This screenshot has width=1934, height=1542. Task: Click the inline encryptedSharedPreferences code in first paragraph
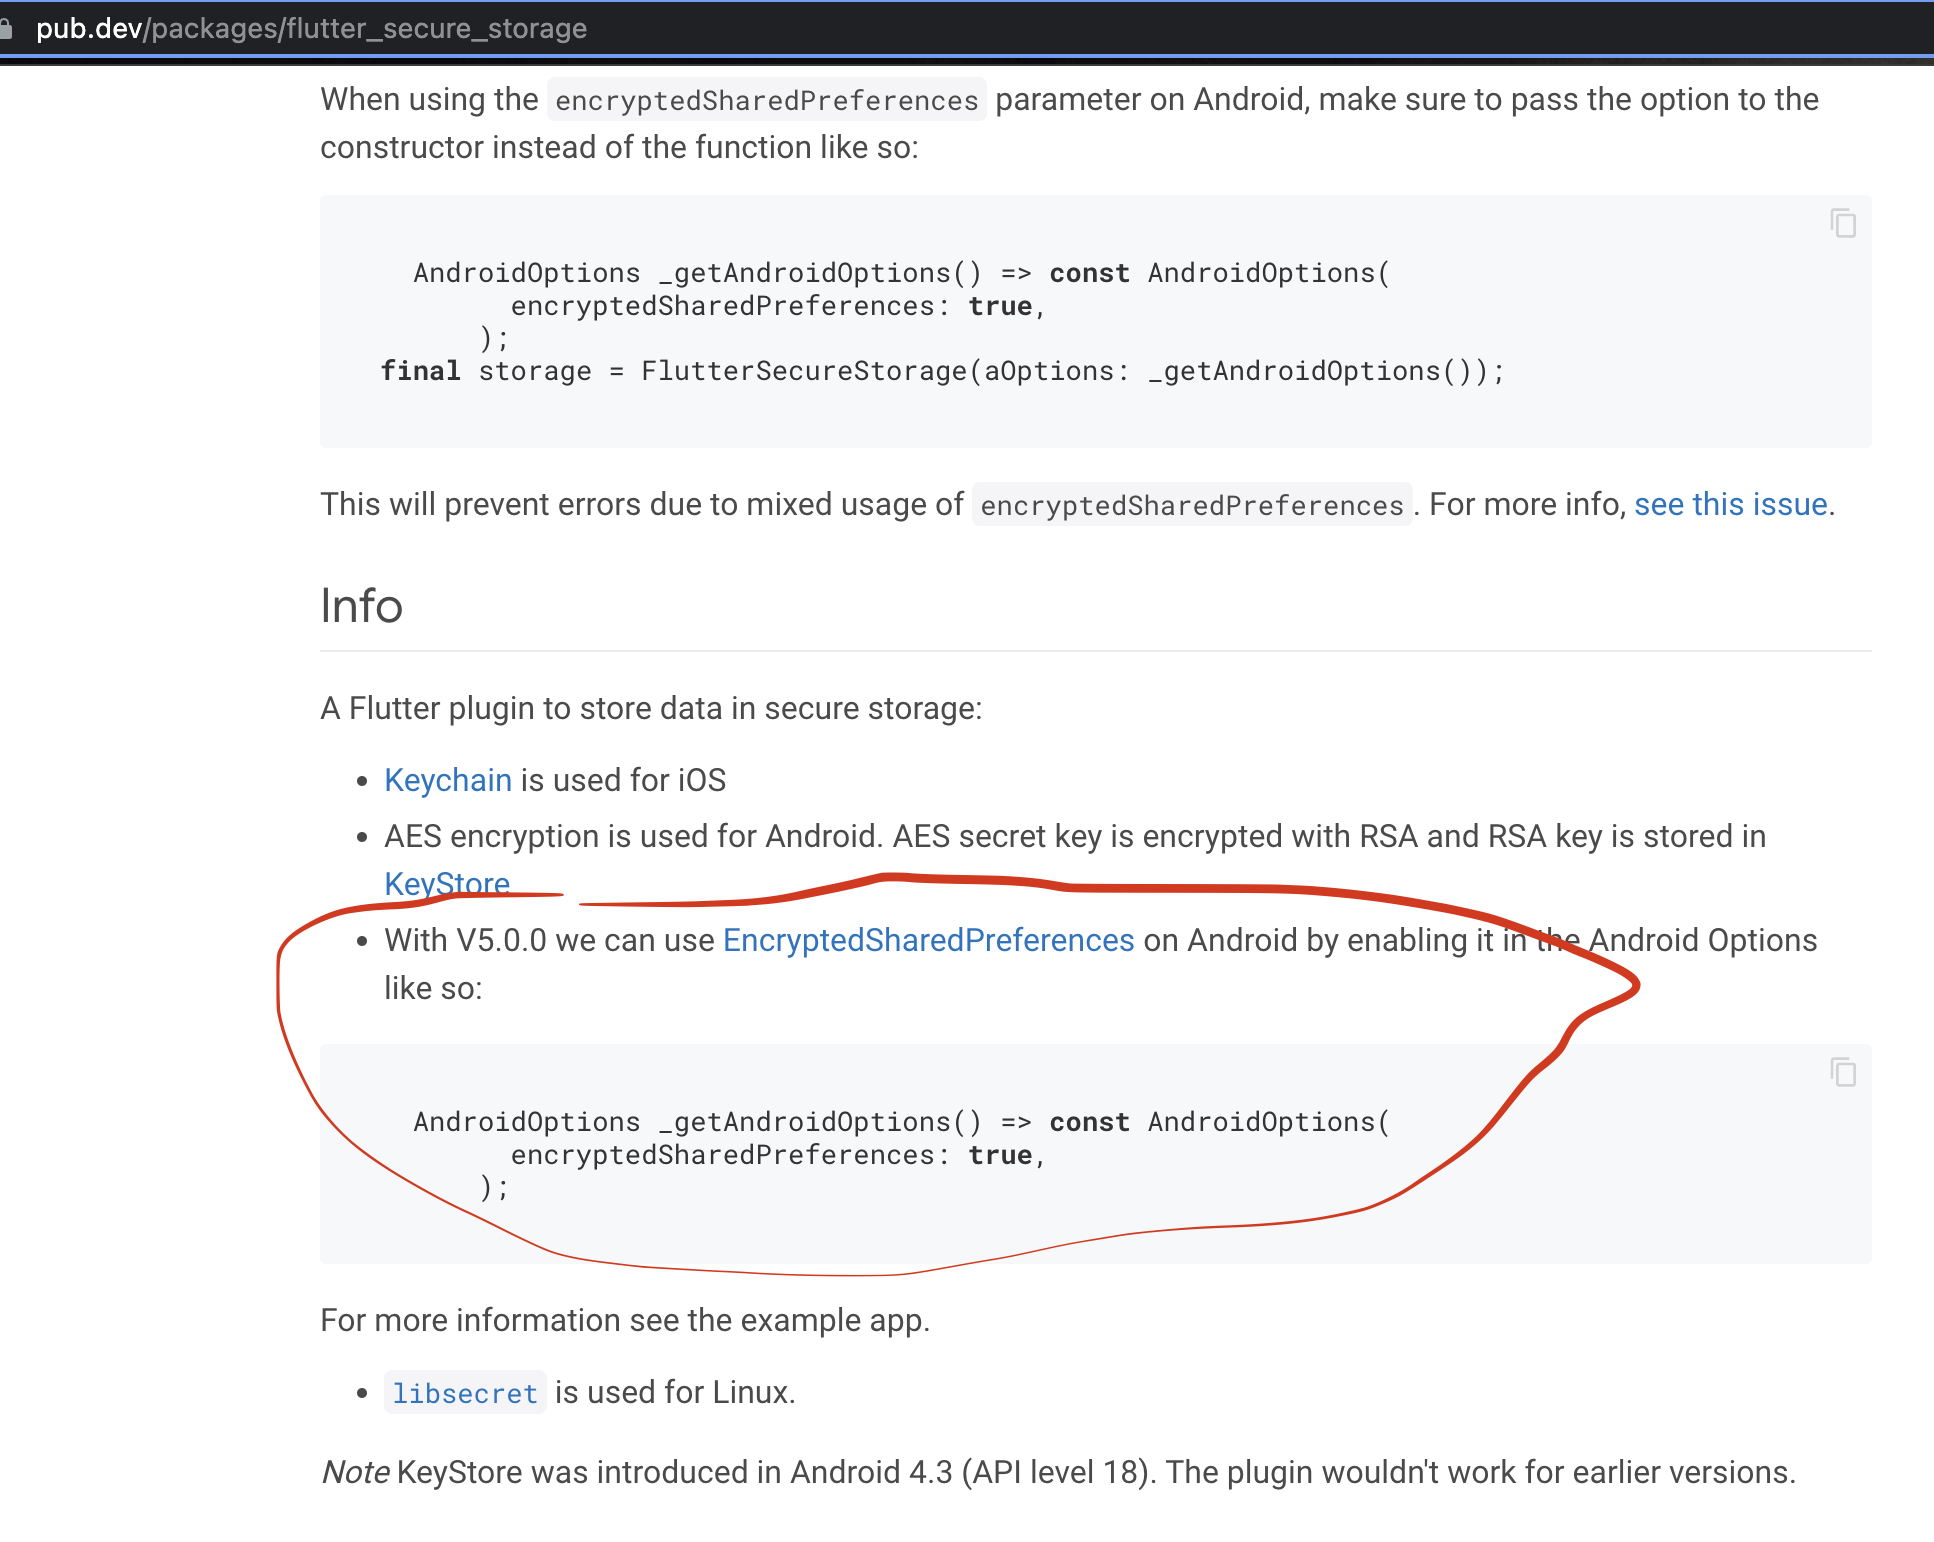pos(766,100)
